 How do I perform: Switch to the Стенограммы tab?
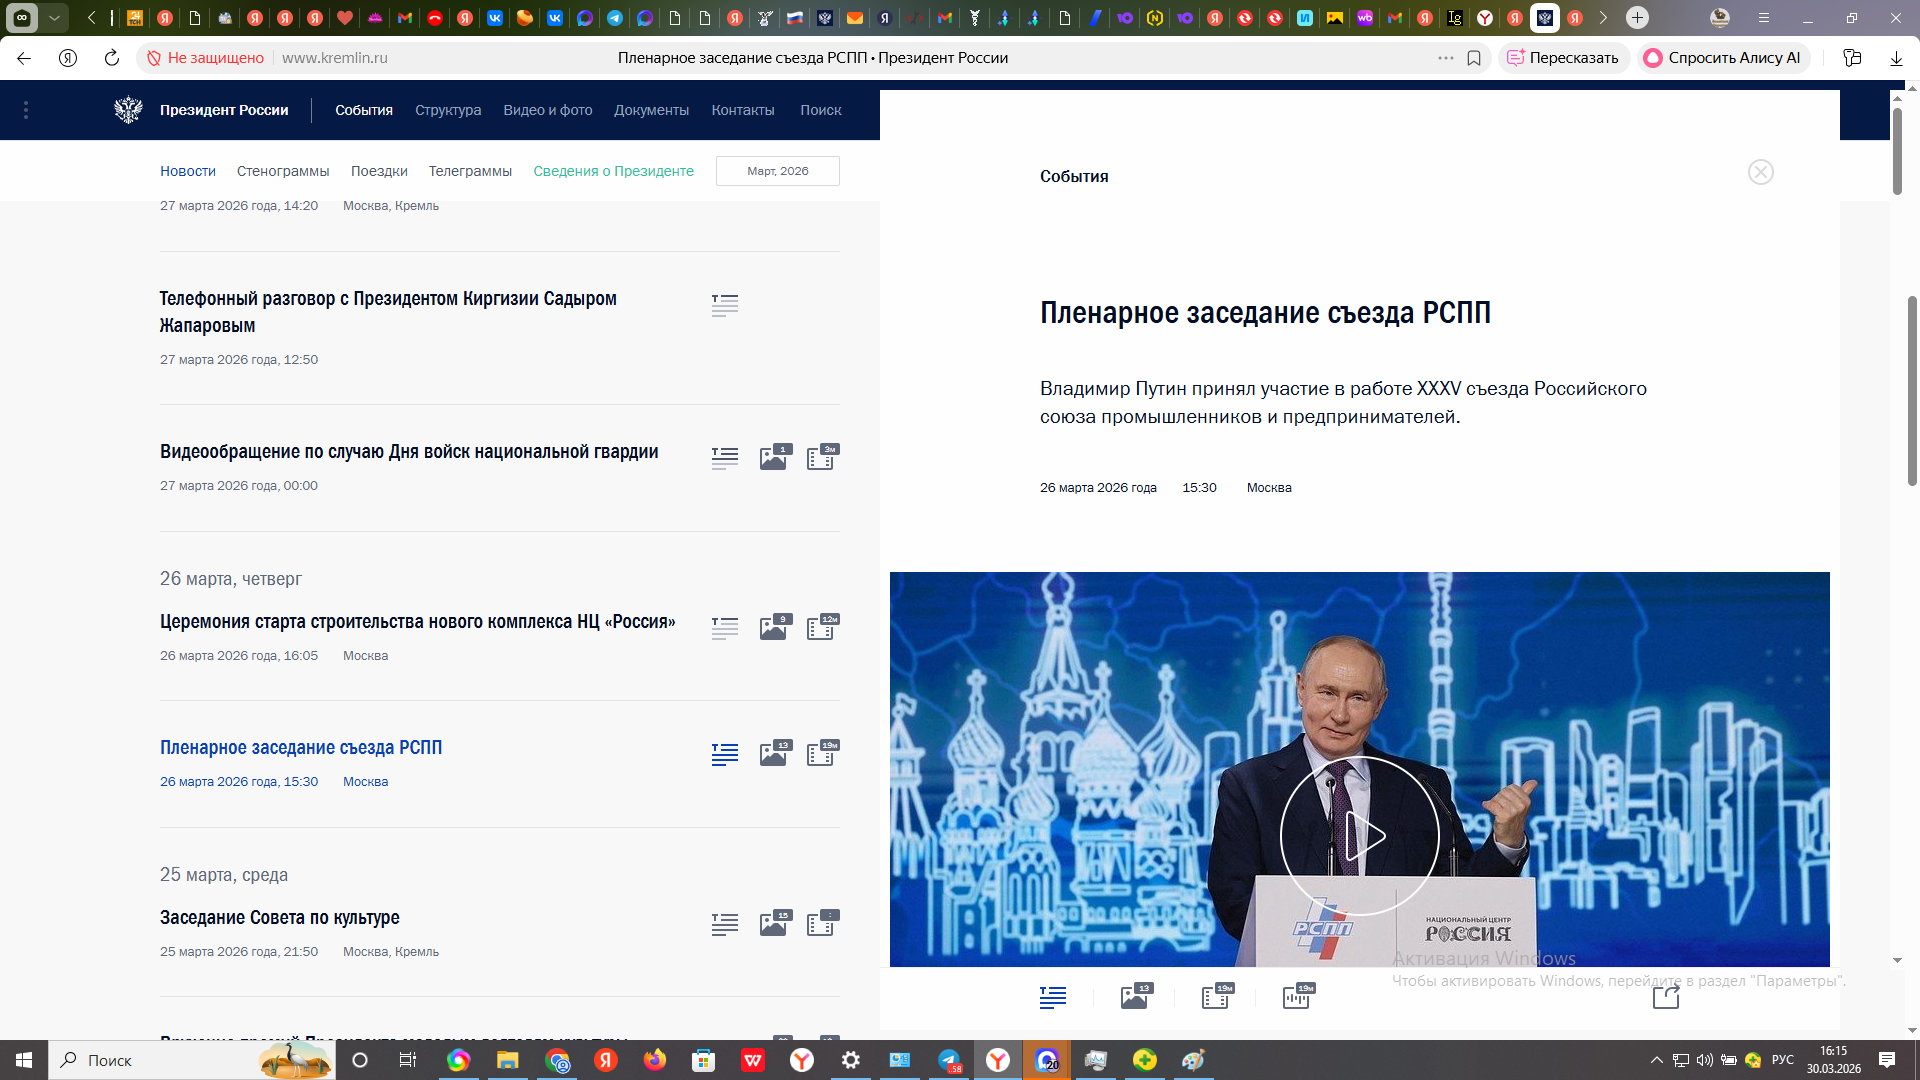click(x=283, y=171)
